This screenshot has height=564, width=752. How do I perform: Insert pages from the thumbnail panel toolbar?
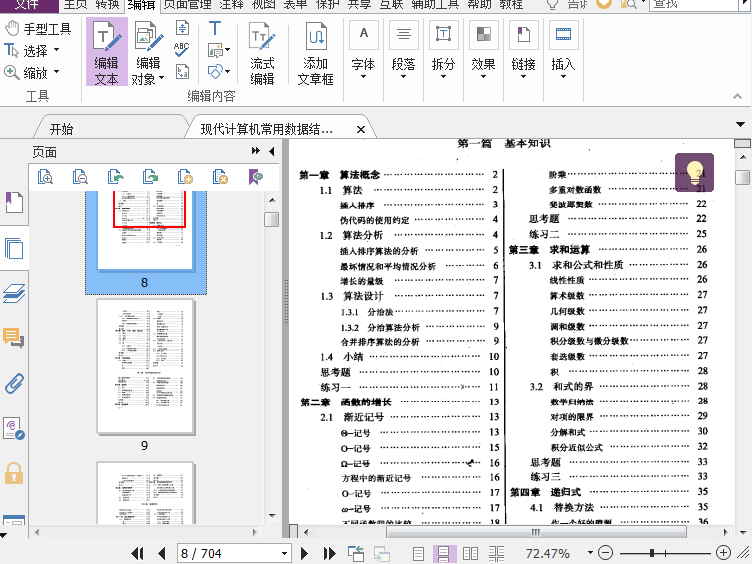click(x=185, y=177)
